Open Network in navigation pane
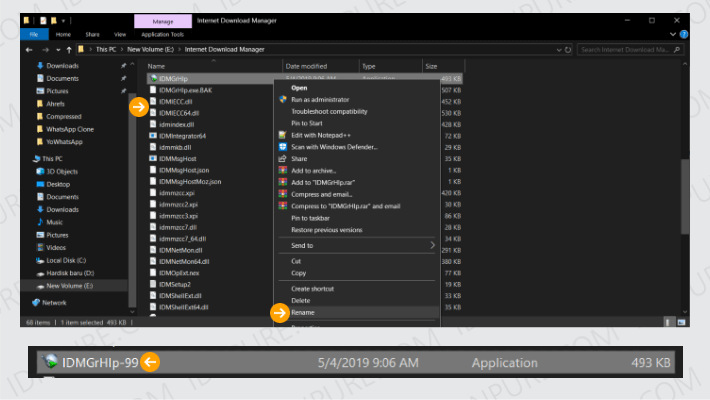The image size is (710, 400). [54, 303]
